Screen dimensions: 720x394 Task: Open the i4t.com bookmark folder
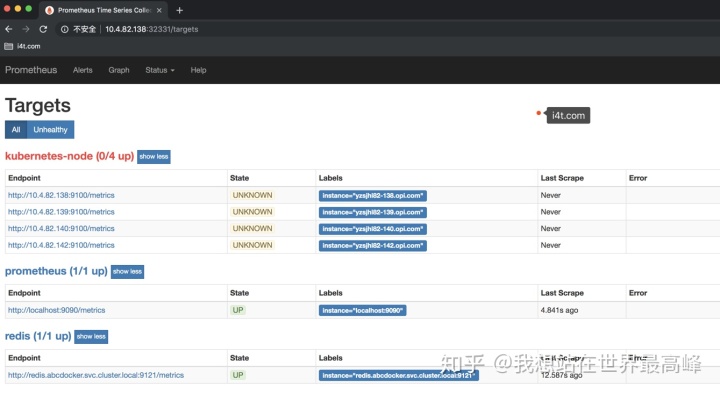tap(22, 46)
